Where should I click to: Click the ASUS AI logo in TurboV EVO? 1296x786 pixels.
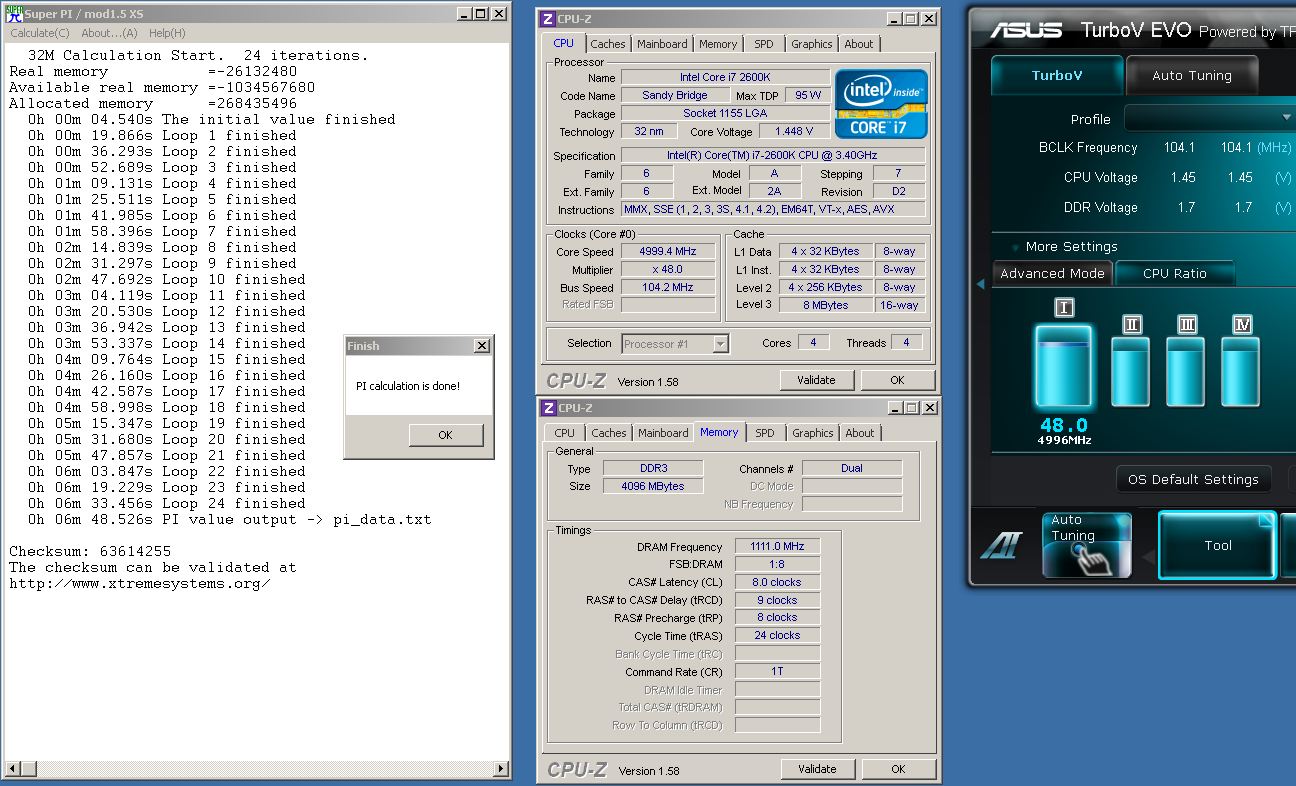[1001, 546]
